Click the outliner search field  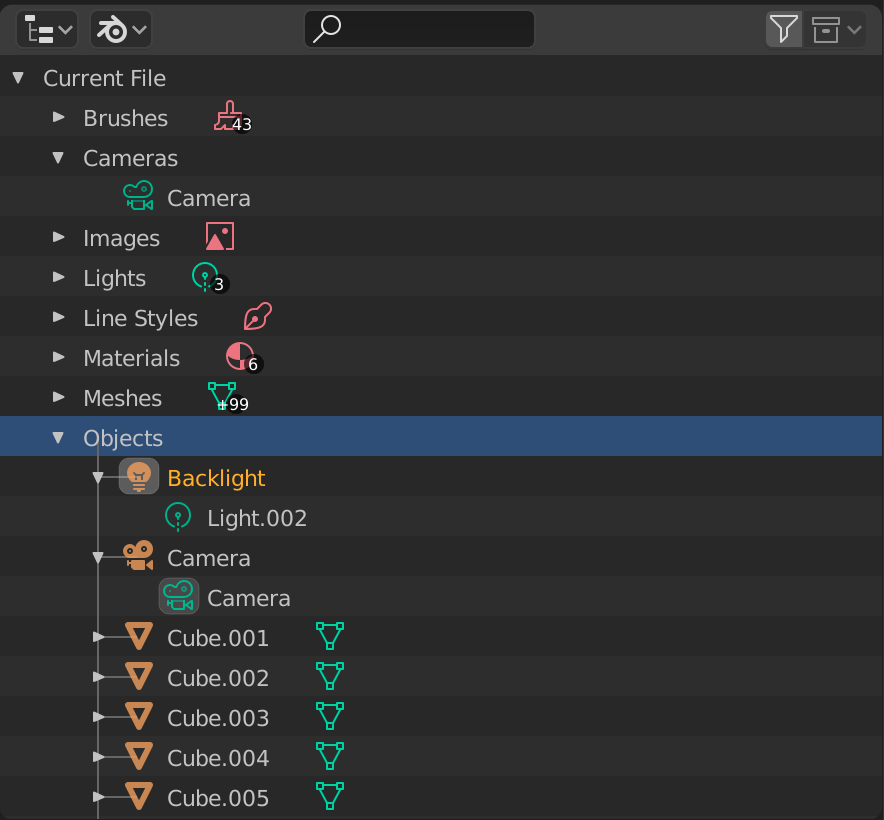[x=419, y=29]
